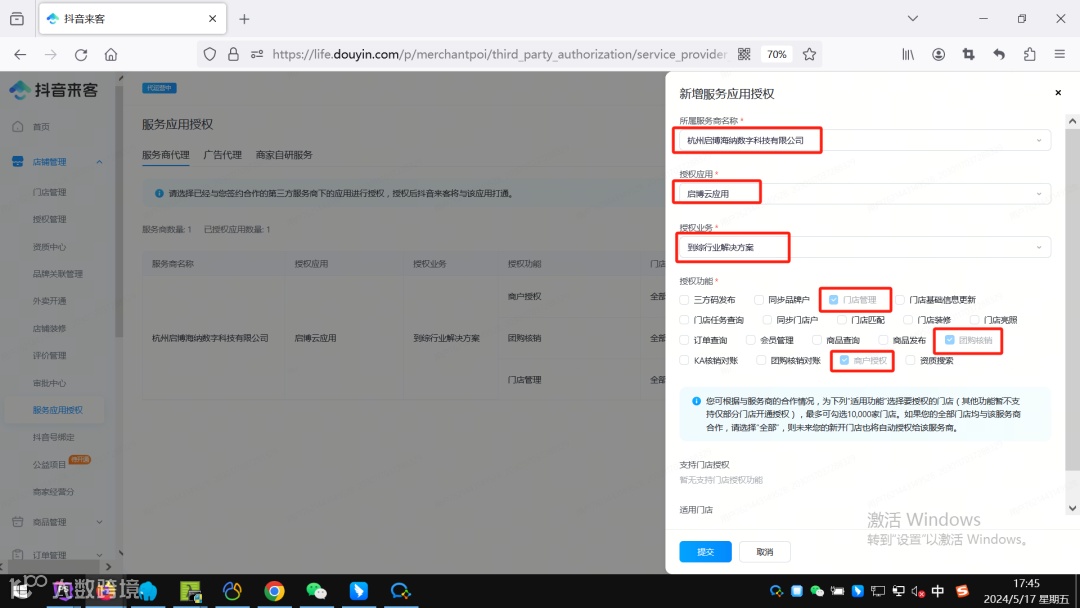Open 抖音号绑定 in the sidebar

(x=54, y=437)
